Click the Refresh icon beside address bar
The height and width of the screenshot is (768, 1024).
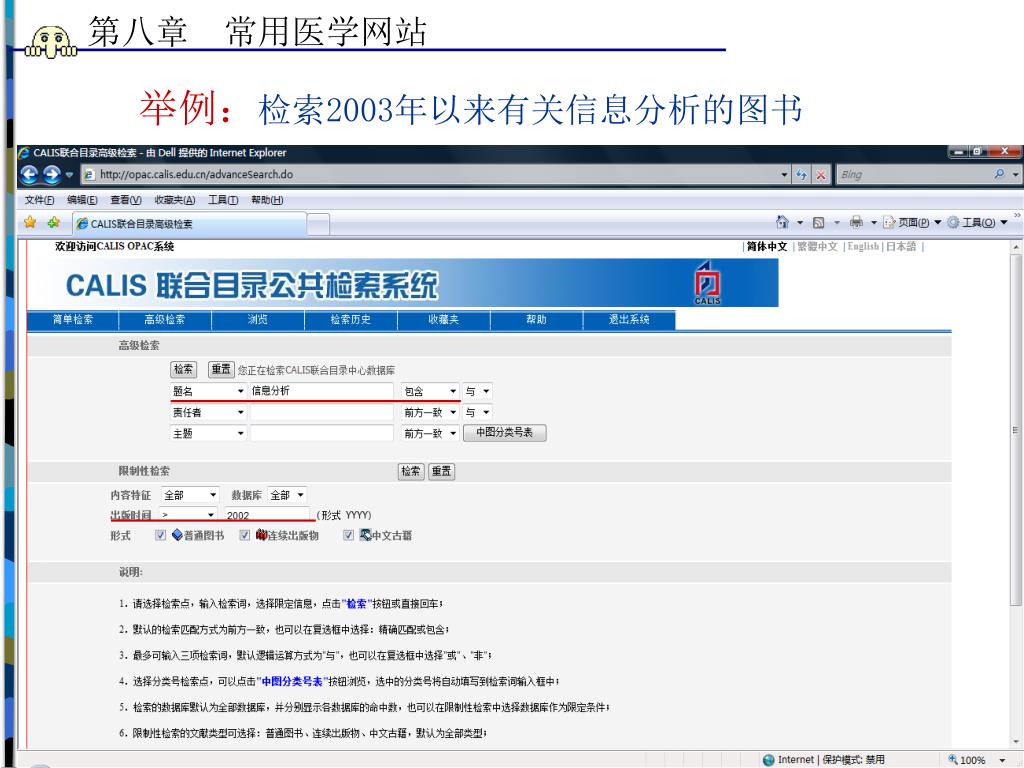(x=801, y=174)
